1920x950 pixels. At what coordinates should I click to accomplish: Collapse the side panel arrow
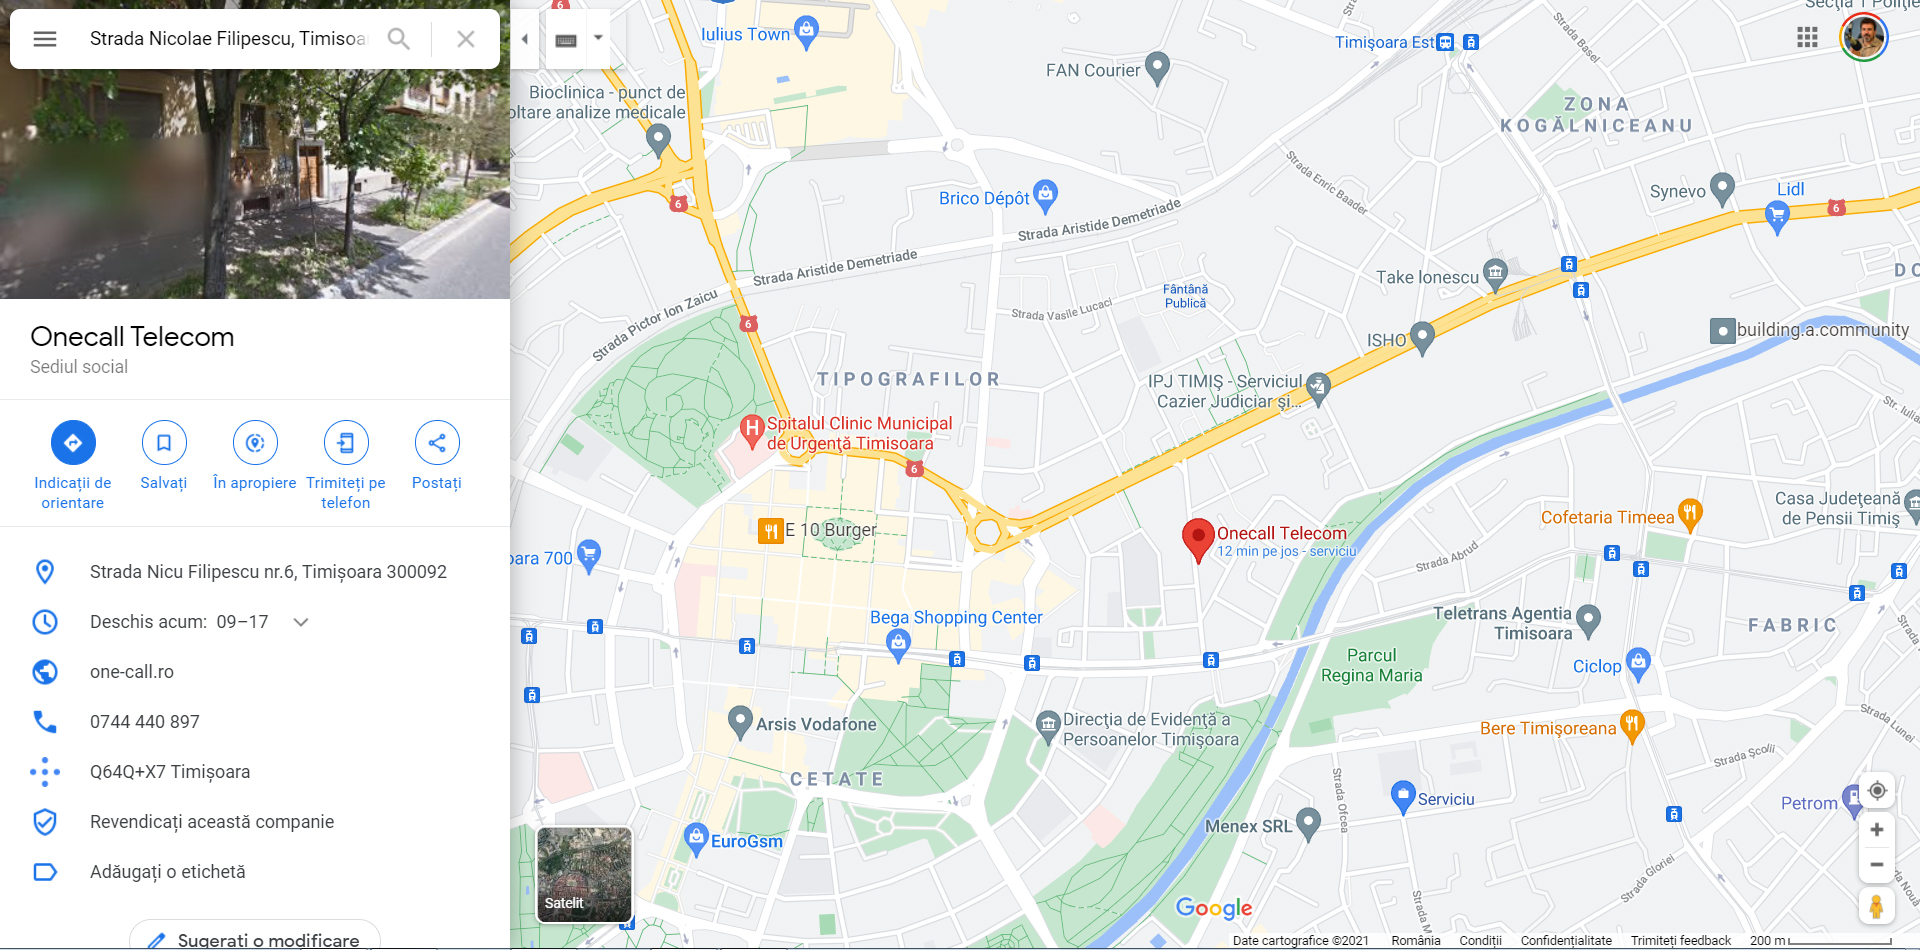[525, 39]
